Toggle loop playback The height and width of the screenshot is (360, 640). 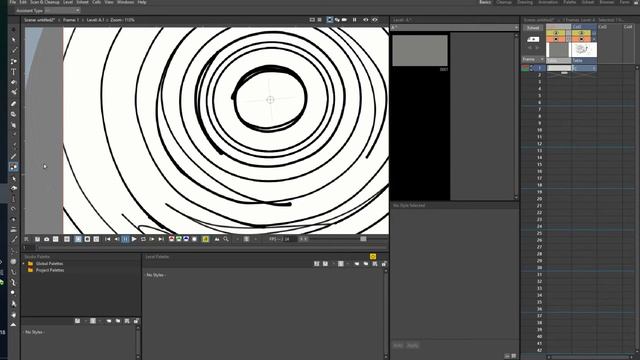pos(143,239)
